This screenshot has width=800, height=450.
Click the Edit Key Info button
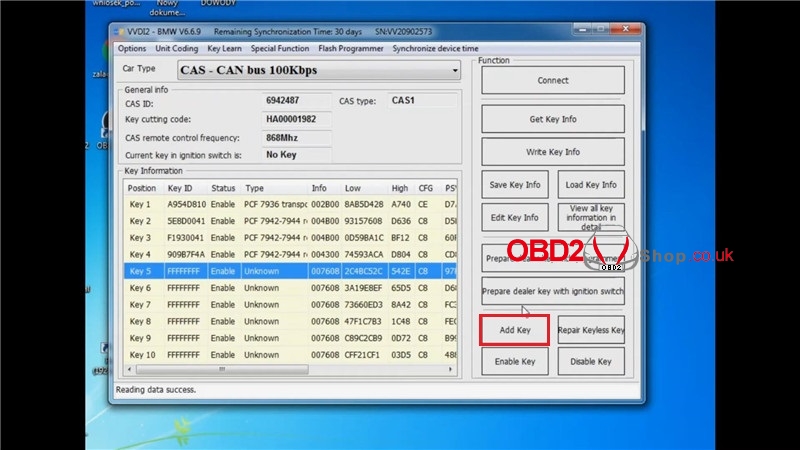tap(514, 217)
